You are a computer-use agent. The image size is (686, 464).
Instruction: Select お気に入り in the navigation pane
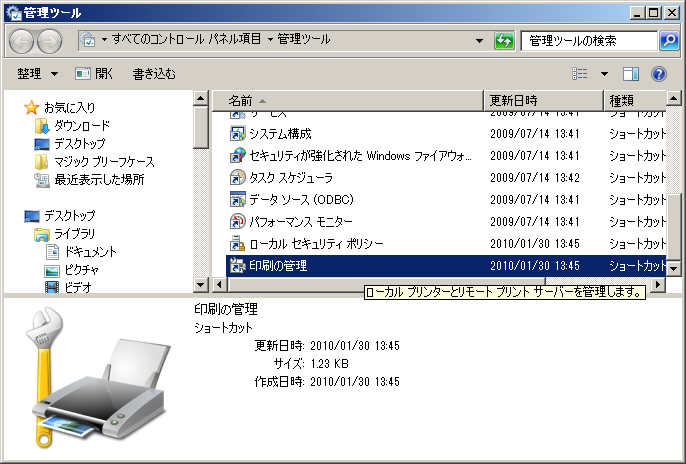pyautogui.click(x=70, y=108)
